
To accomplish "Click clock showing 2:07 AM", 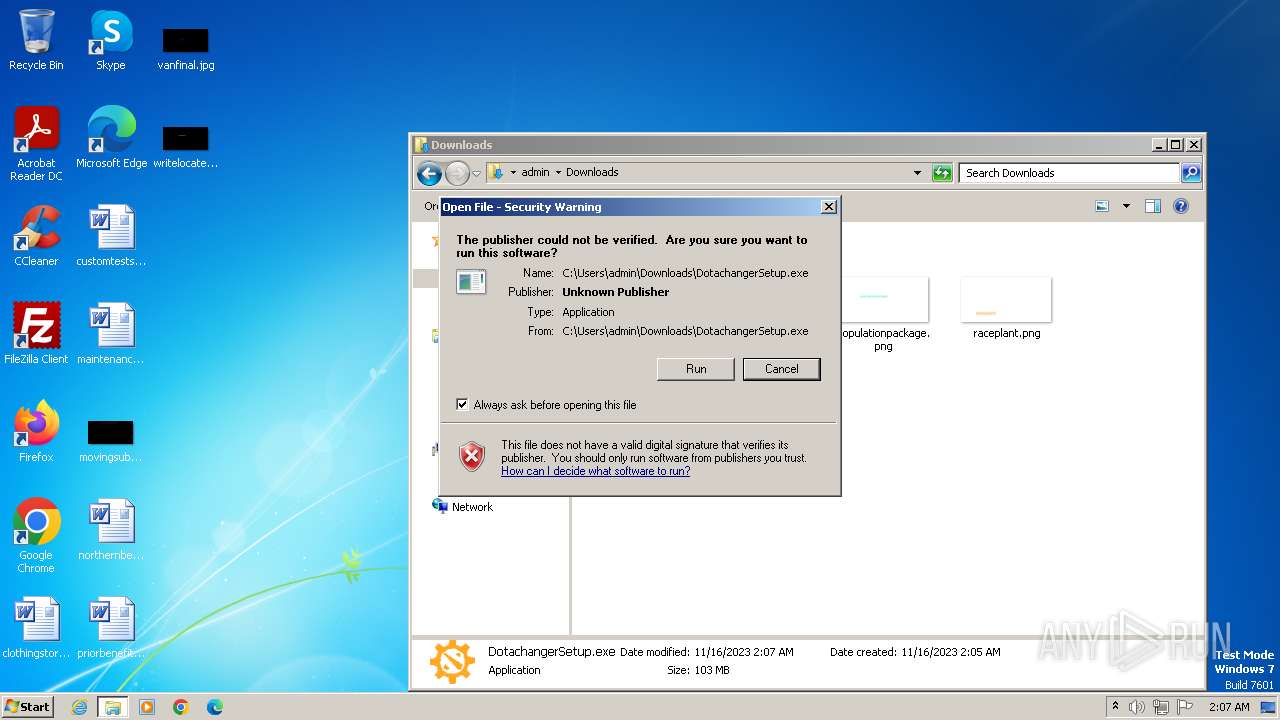I will [x=1229, y=707].
